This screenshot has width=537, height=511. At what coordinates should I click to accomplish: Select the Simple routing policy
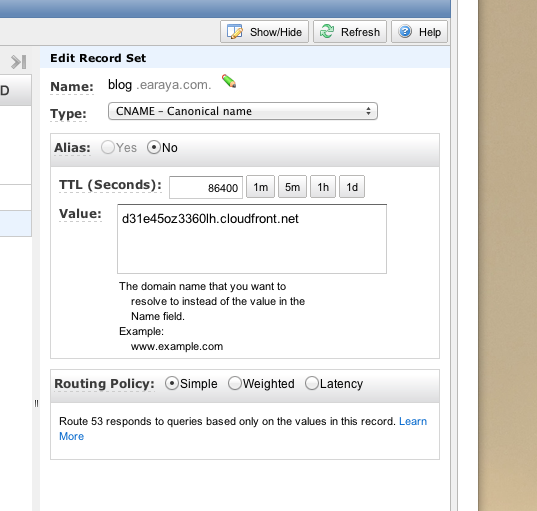pos(172,383)
